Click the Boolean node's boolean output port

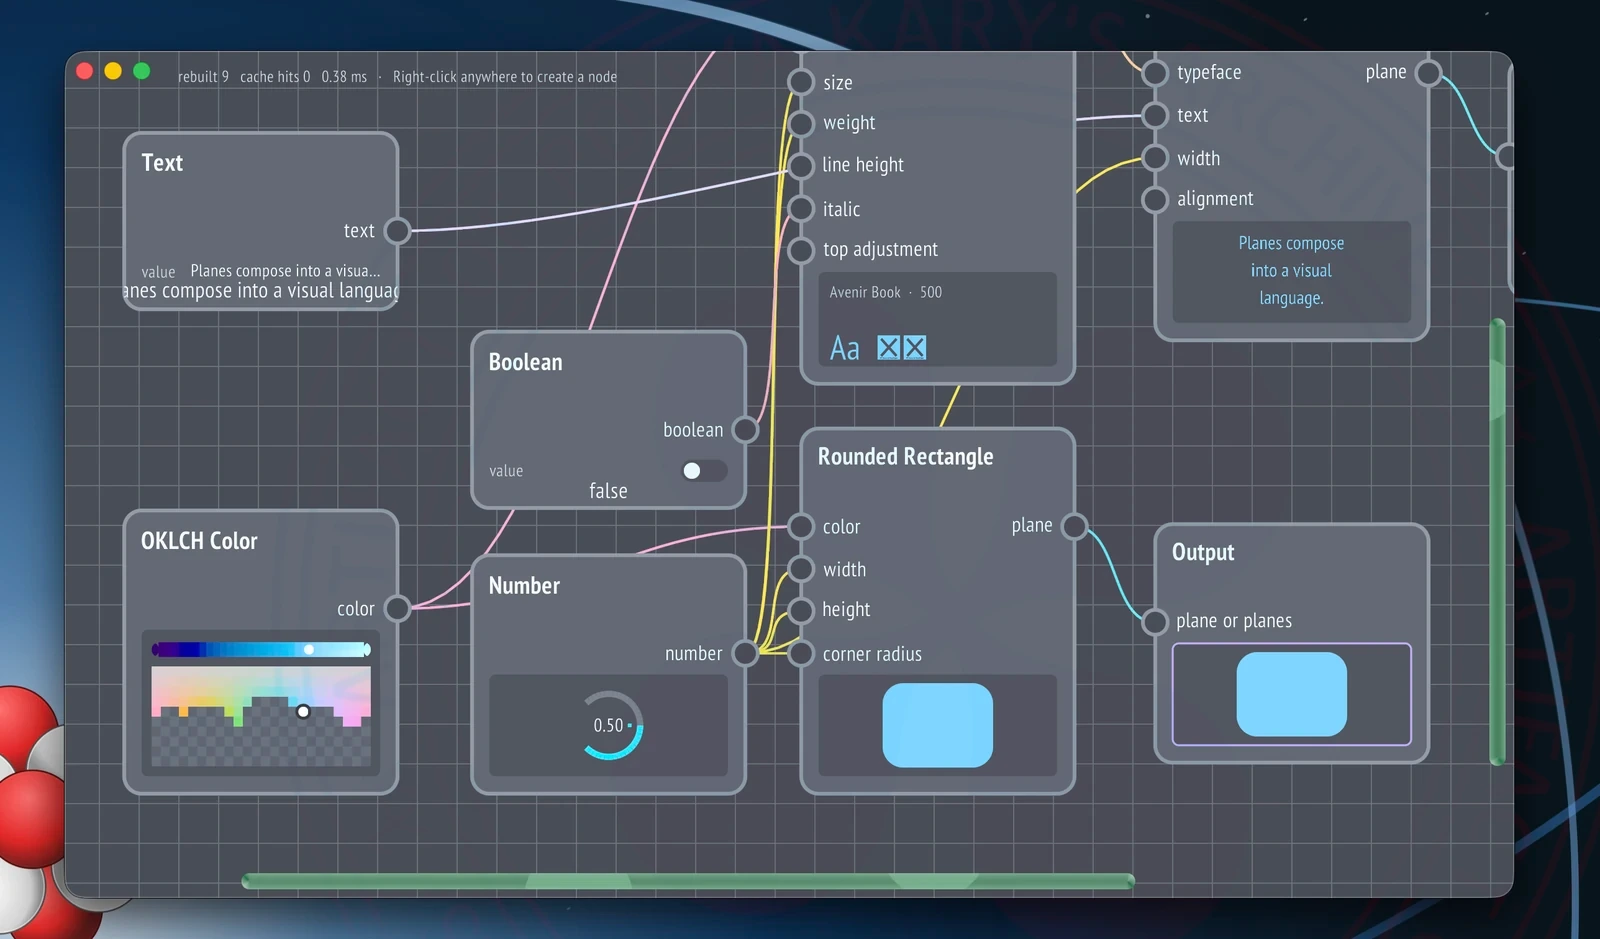[745, 430]
